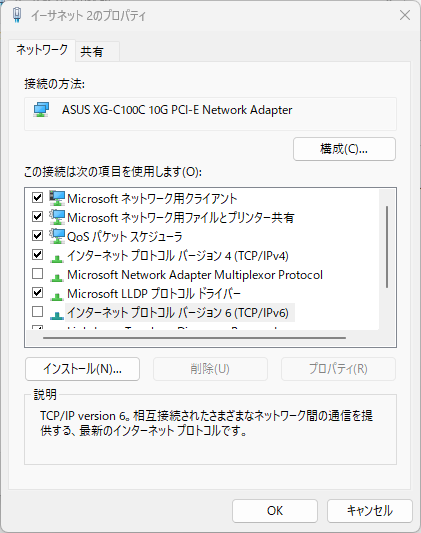Click the Multiplexor Protocol item icon
The width and height of the screenshot is (421, 533).
click(57, 278)
